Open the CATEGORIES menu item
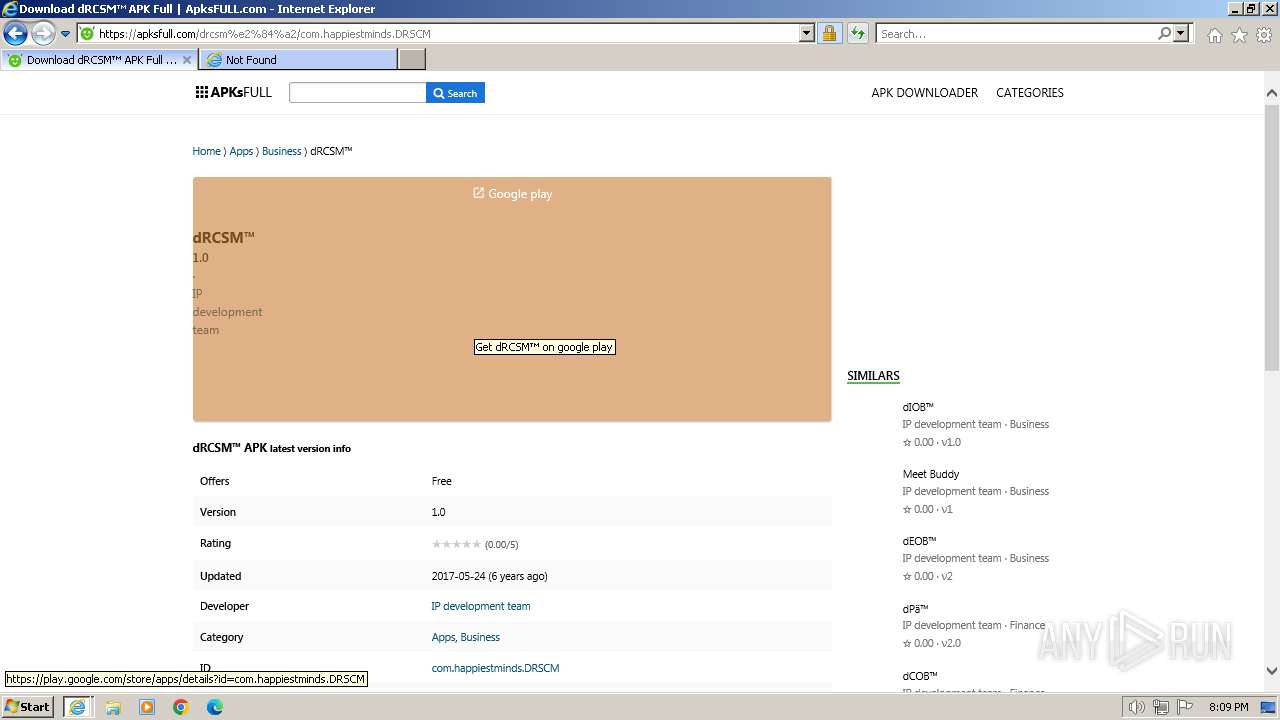The height and width of the screenshot is (720, 1280). coord(1030,93)
